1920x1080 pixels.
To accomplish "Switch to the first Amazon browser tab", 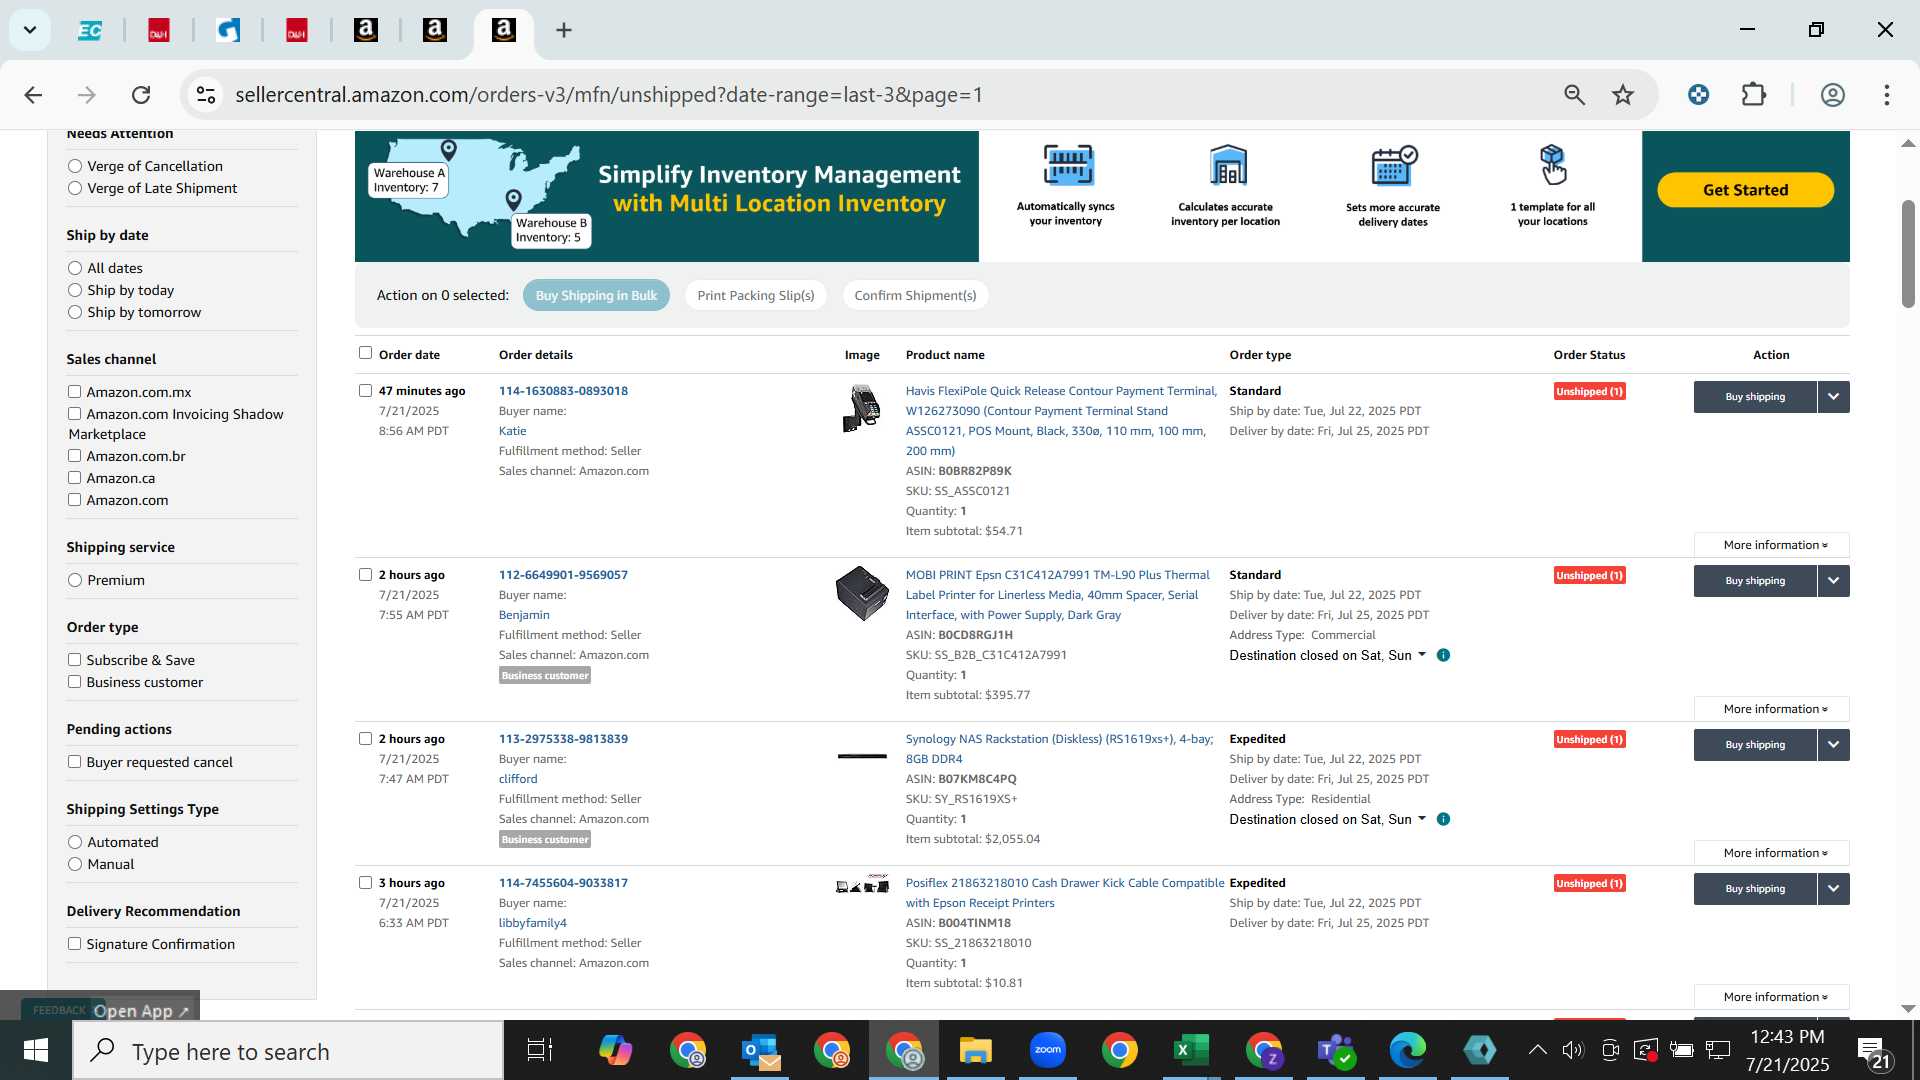I will pos(366,30).
